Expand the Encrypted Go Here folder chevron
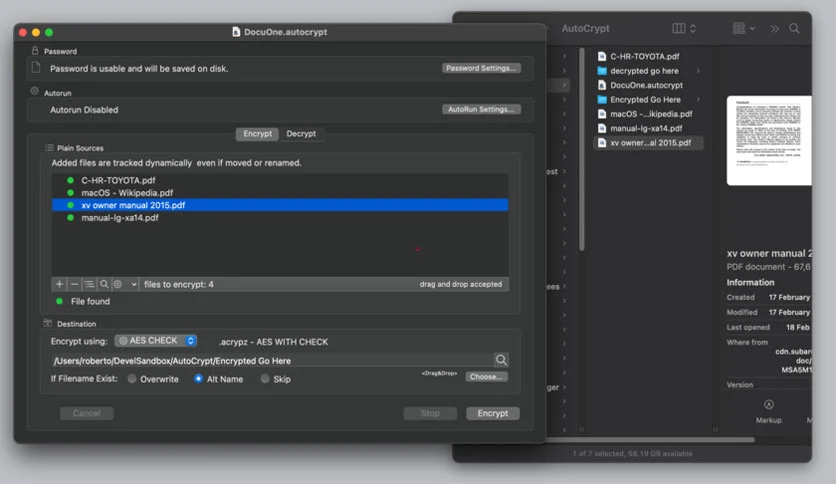The height and width of the screenshot is (484, 836). [698, 100]
